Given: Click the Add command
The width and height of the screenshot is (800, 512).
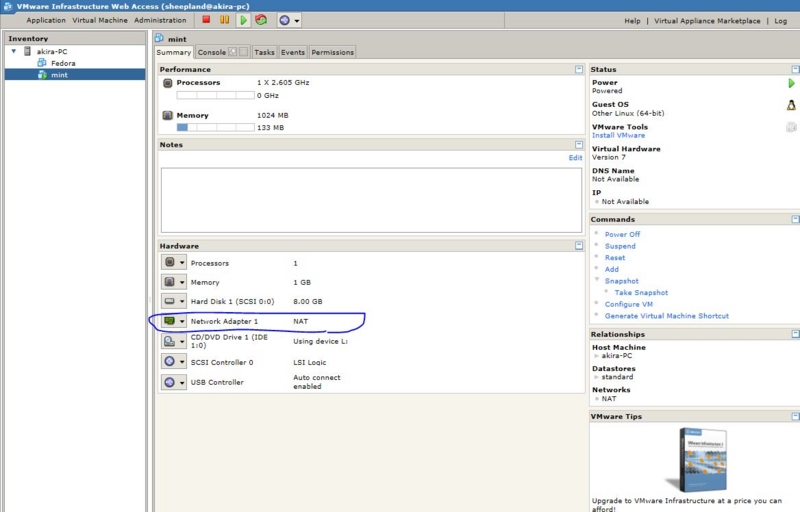Looking at the screenshot, I should pyautogui.click(x=612, y=270).
